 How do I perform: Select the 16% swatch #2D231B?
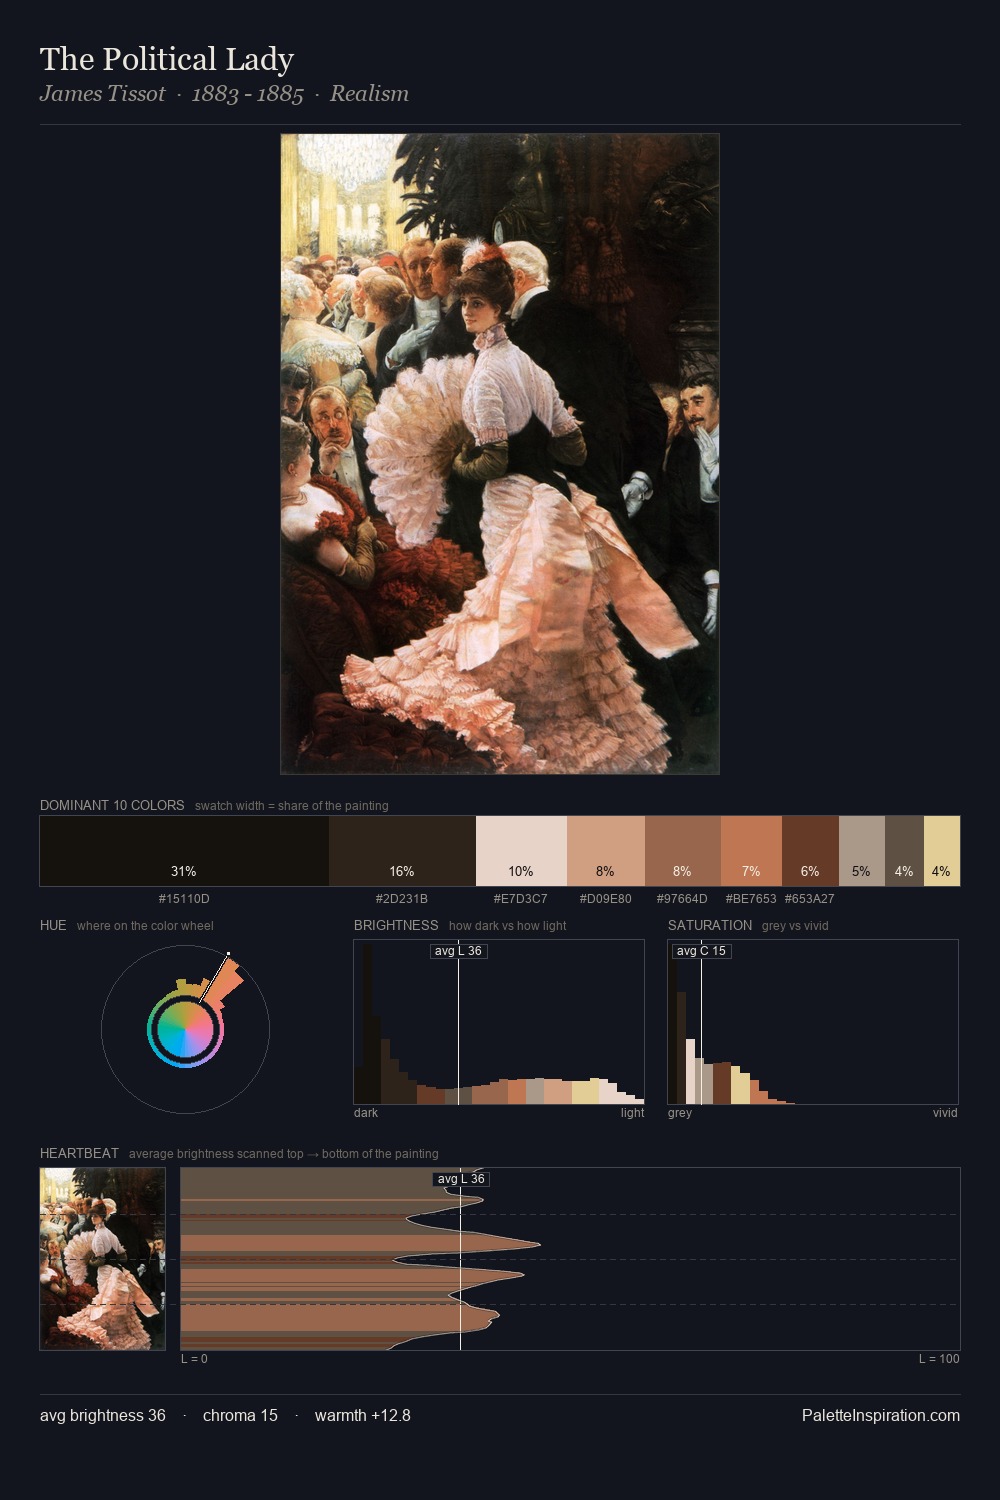[402, 851]
